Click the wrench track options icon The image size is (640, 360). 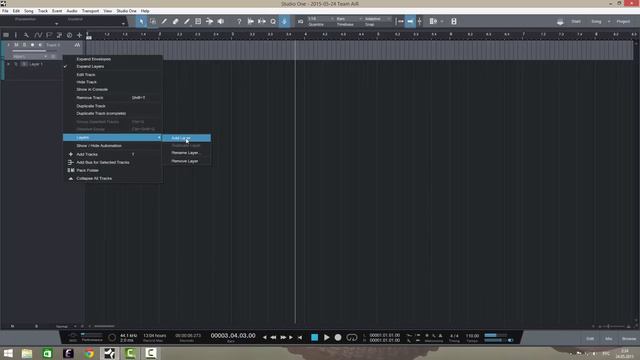pos(26,35)
